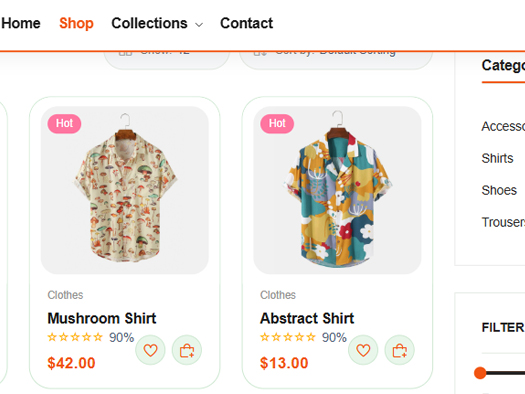
Task: Select Shoes category in sidebar
Action: [499, 190]
